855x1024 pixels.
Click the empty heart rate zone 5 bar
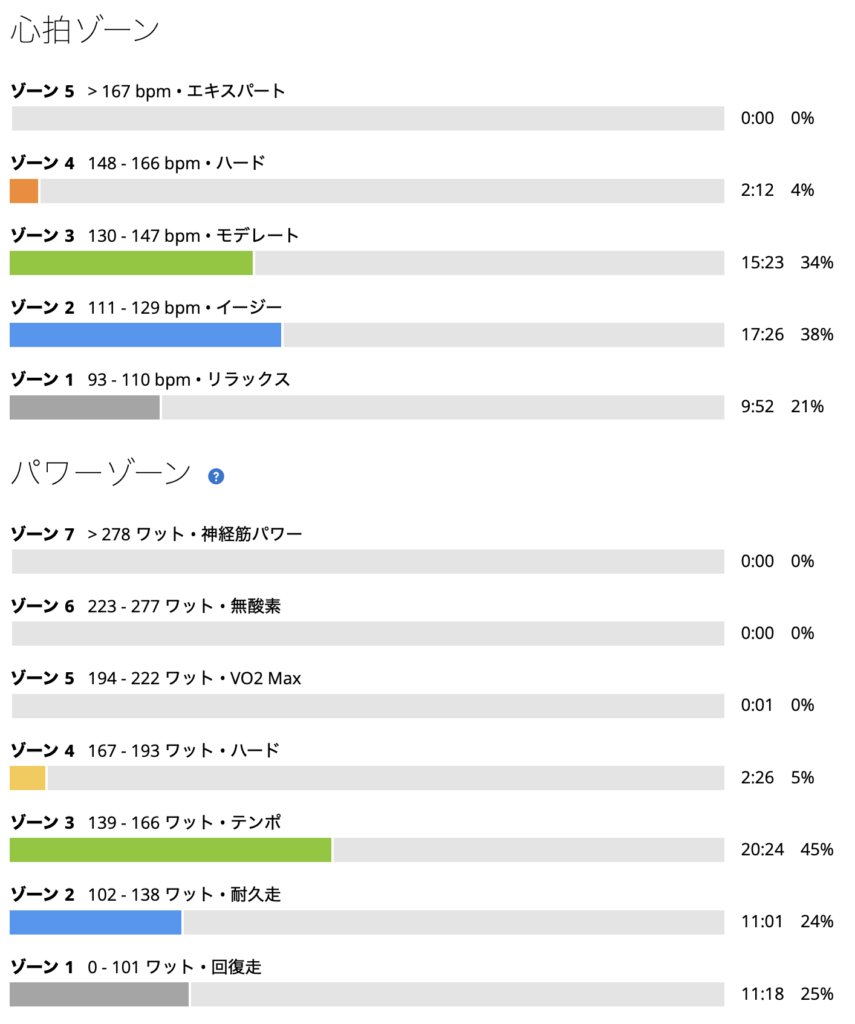point(368,118)
